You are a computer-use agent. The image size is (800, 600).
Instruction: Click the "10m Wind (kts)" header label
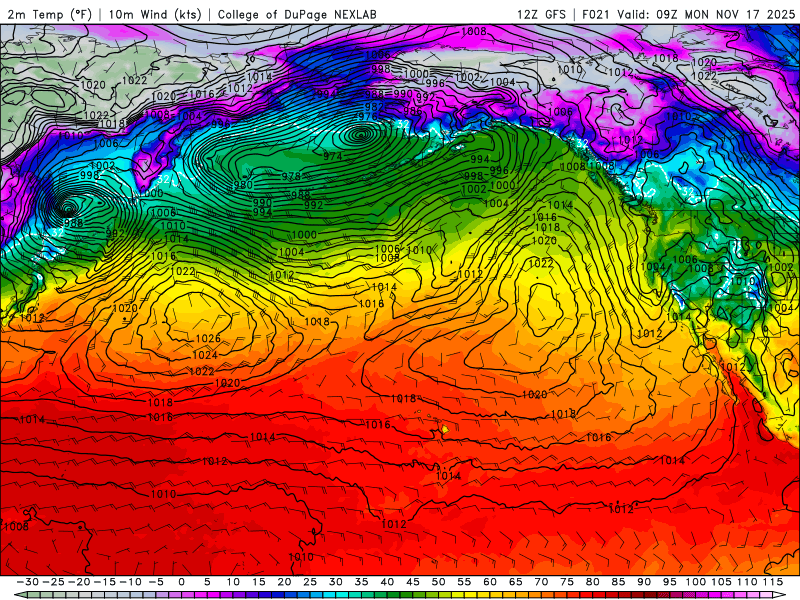click(155, 14)
